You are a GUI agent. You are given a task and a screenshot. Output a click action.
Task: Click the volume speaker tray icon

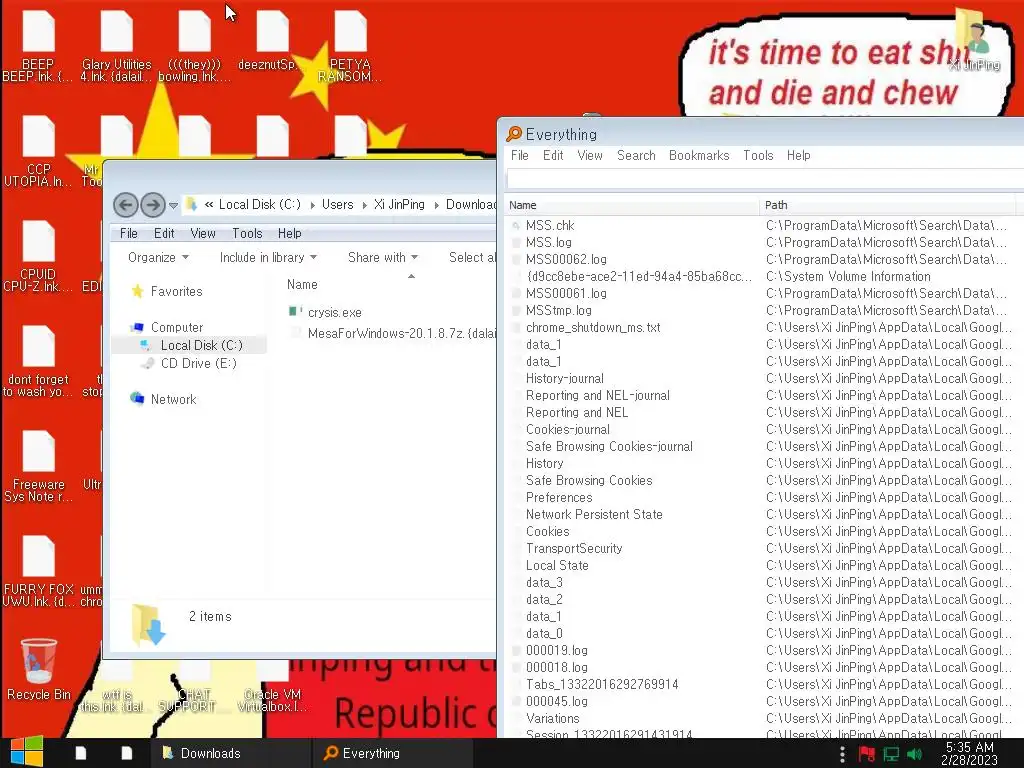tap(914, 754)
